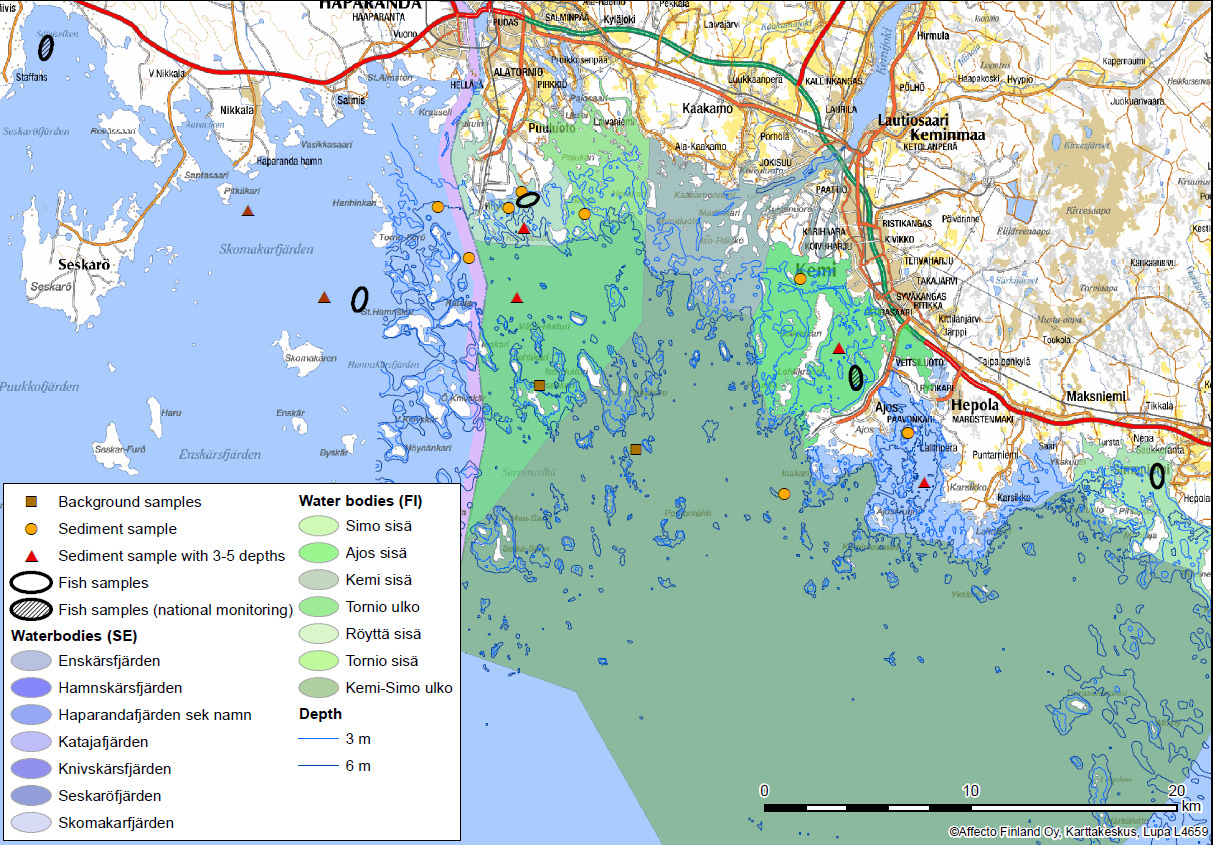The image size is (1213, 845).
Task: Select the green Kemi city label
Action: pyautogui.click(x=816, y=269)
